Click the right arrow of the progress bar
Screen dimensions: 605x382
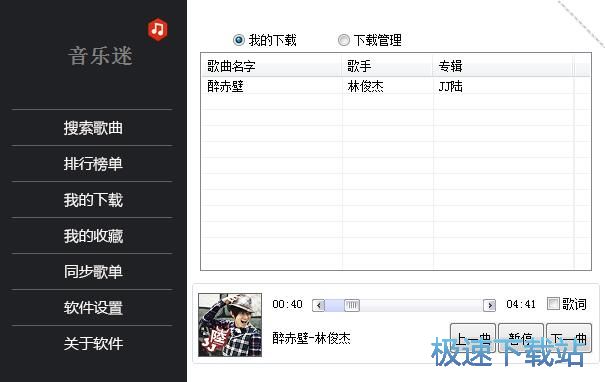(489, 305)
